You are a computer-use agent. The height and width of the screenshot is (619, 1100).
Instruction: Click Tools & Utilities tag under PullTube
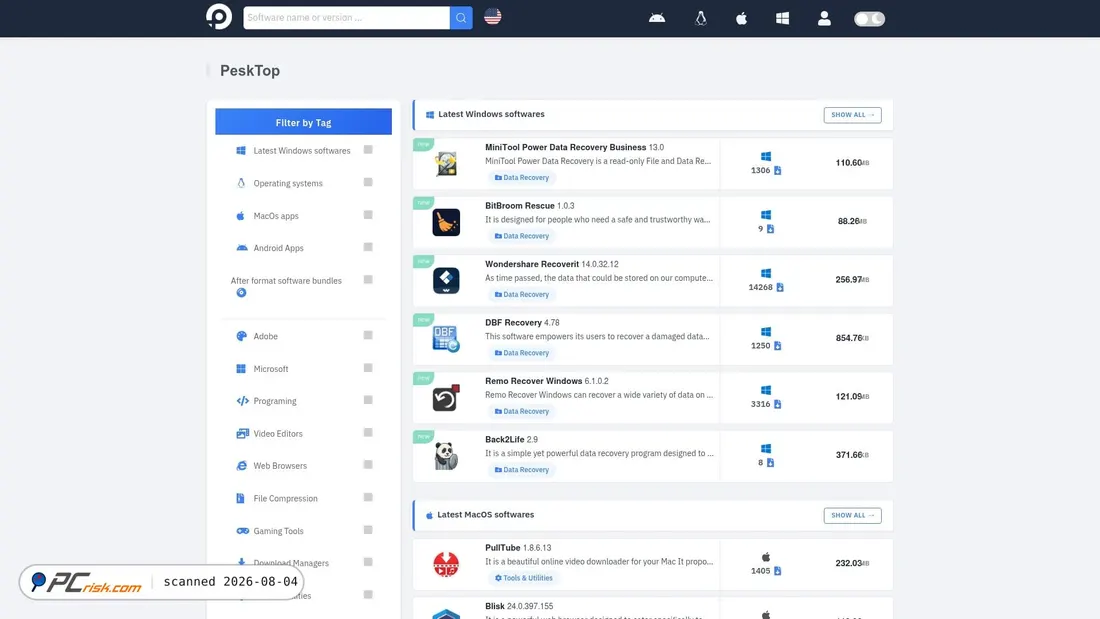(523, 578)
